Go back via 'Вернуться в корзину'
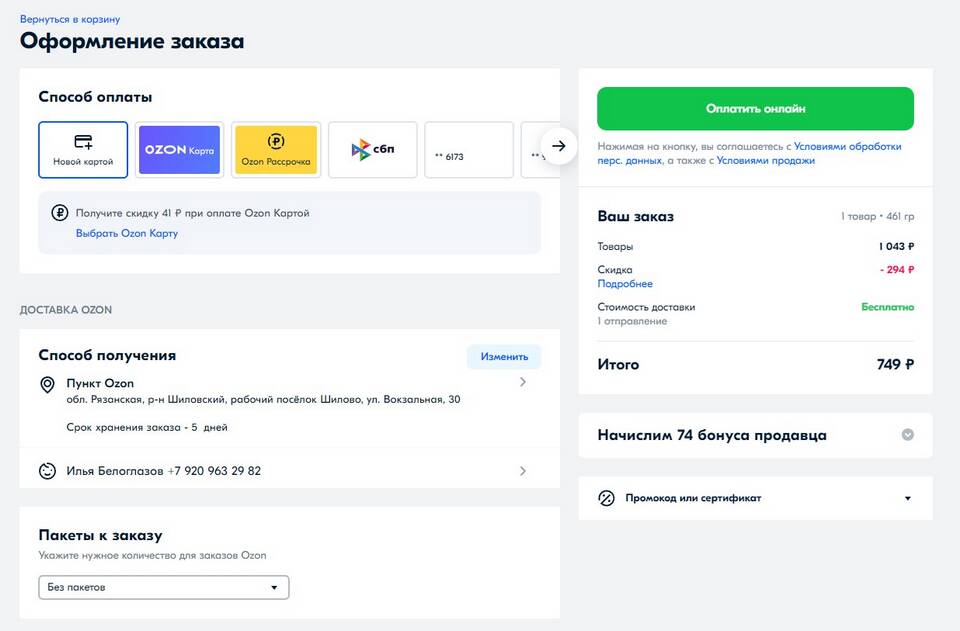The image size is (960, 631). point(70,19)
